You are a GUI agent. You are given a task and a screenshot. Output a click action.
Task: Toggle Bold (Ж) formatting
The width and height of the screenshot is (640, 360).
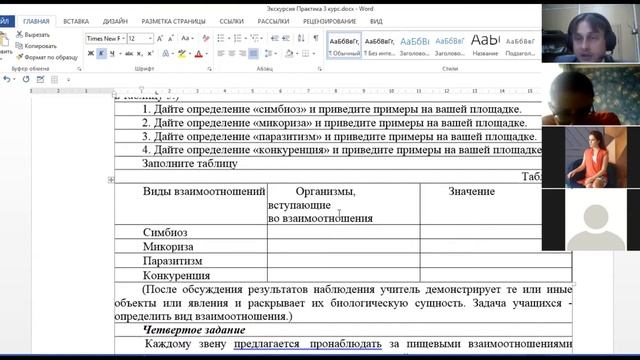(x=91, y=53)
